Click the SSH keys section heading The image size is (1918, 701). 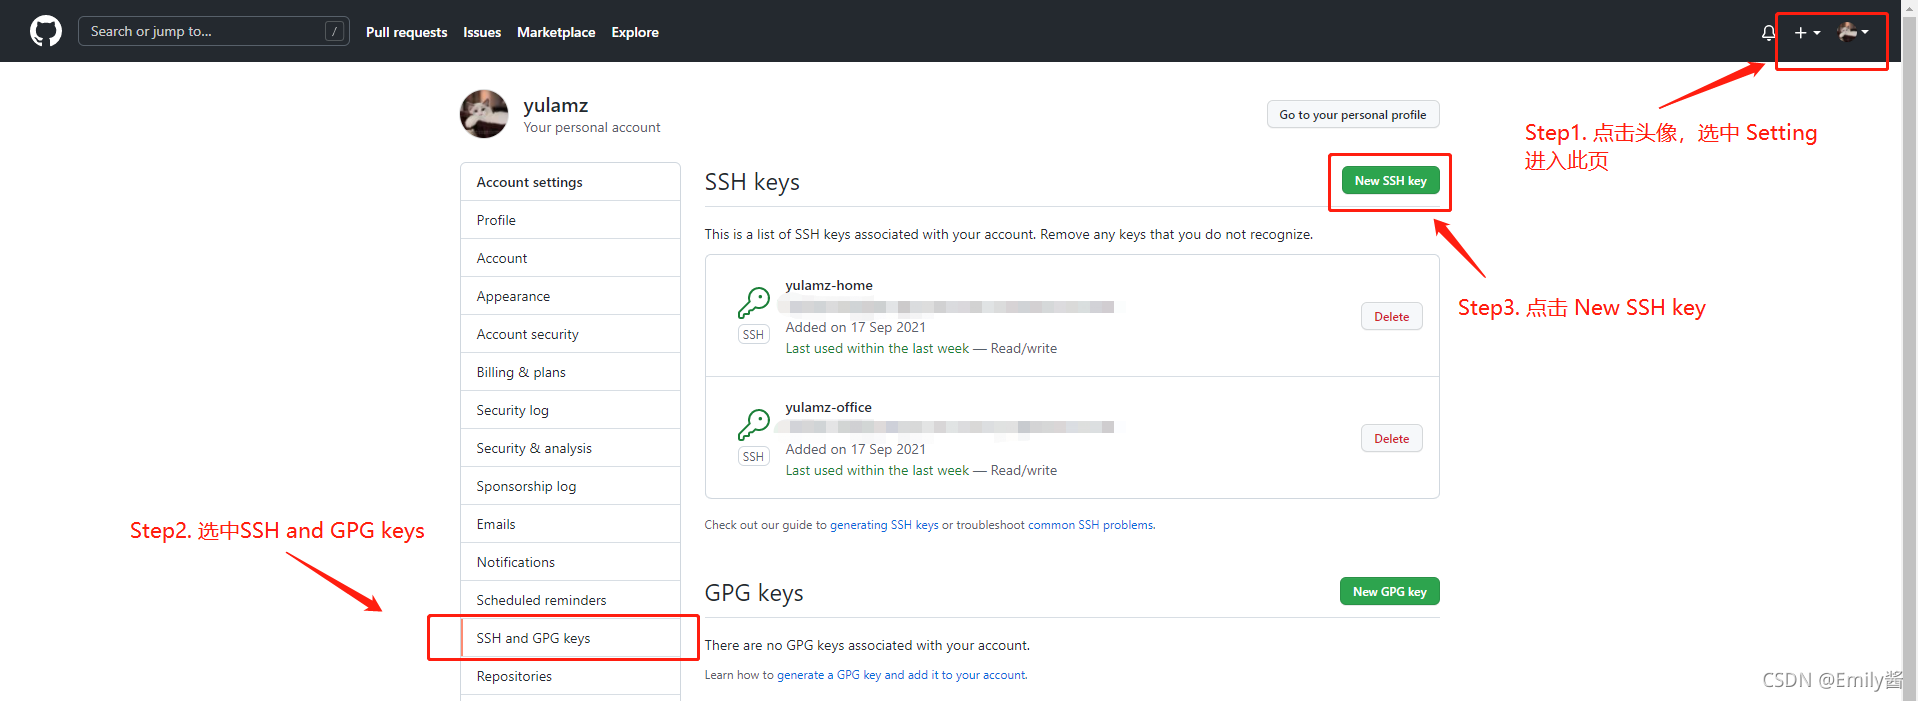(x=752, y=182)
